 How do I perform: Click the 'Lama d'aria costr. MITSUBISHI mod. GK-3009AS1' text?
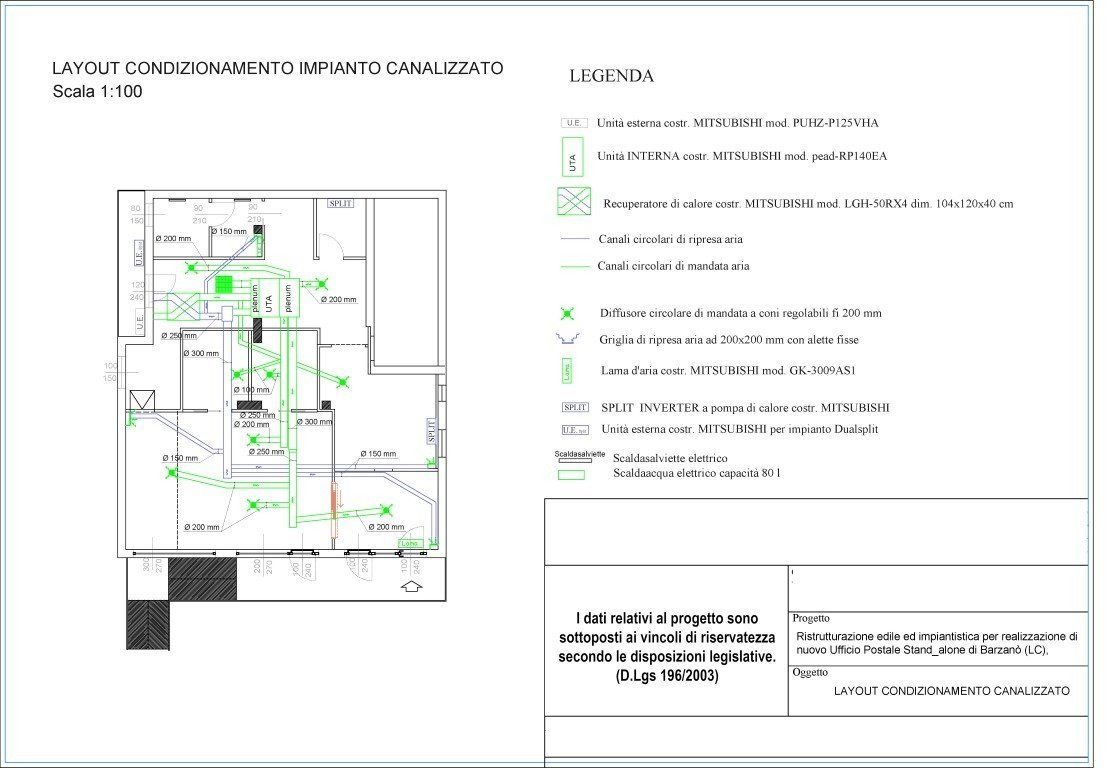(x=728, y=370)
